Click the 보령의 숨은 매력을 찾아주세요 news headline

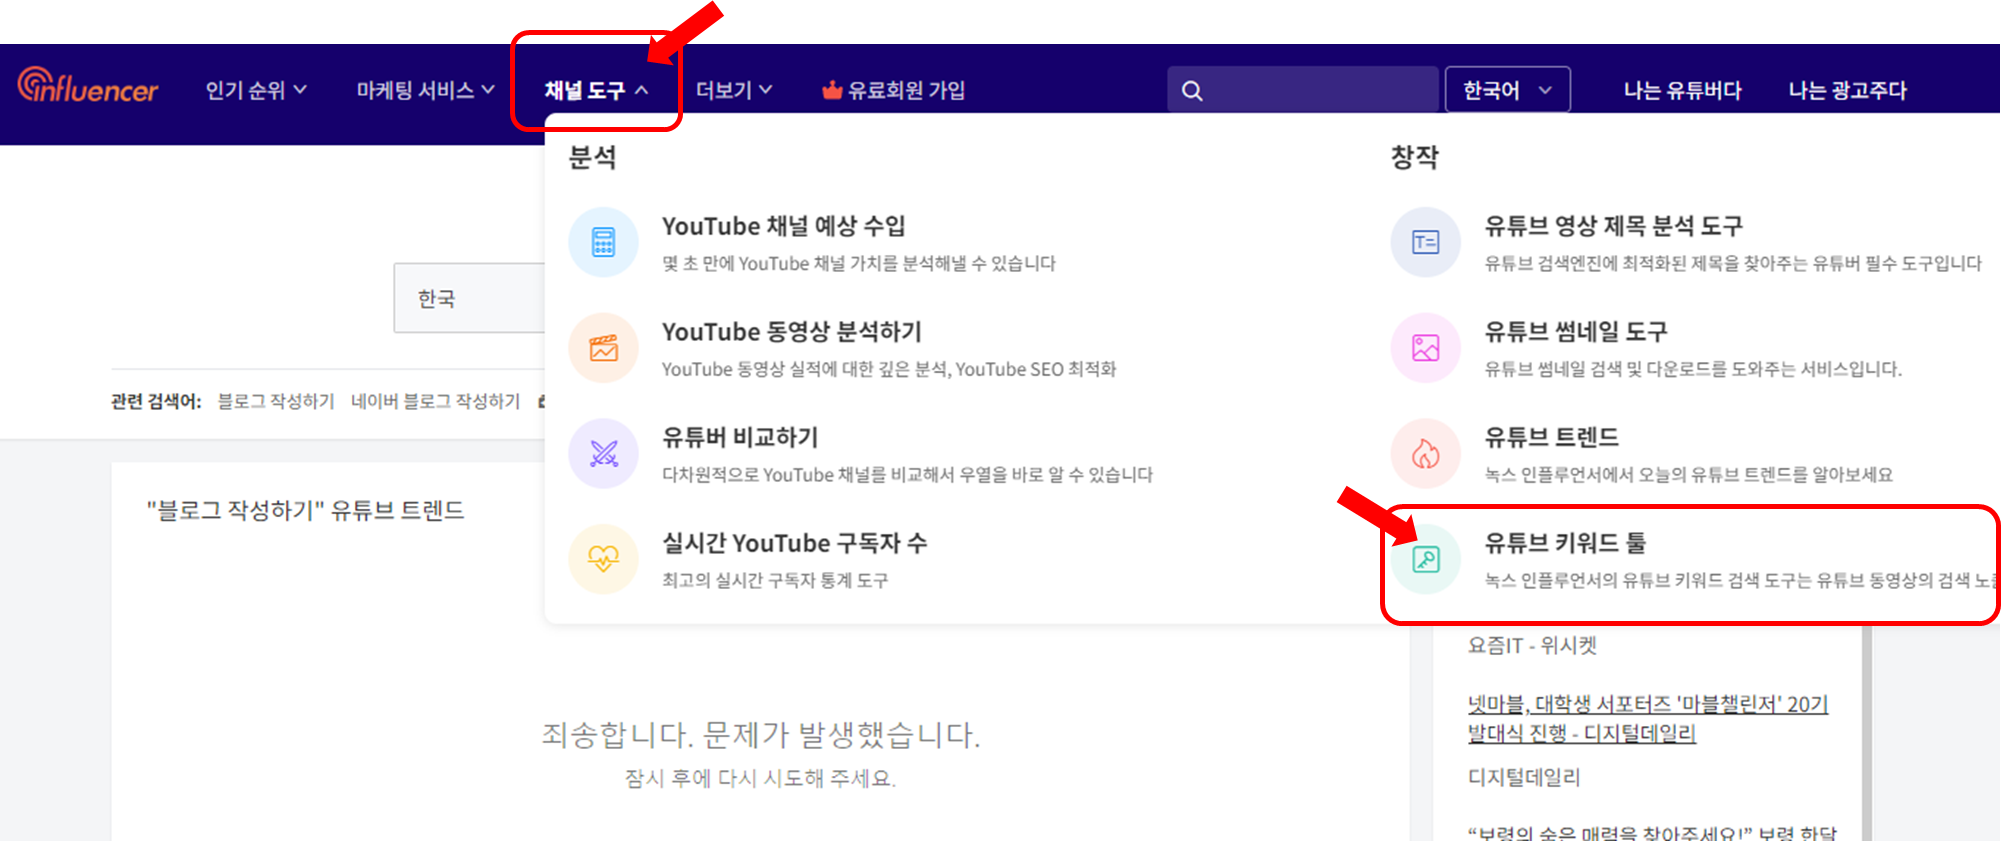[1652, 832]
